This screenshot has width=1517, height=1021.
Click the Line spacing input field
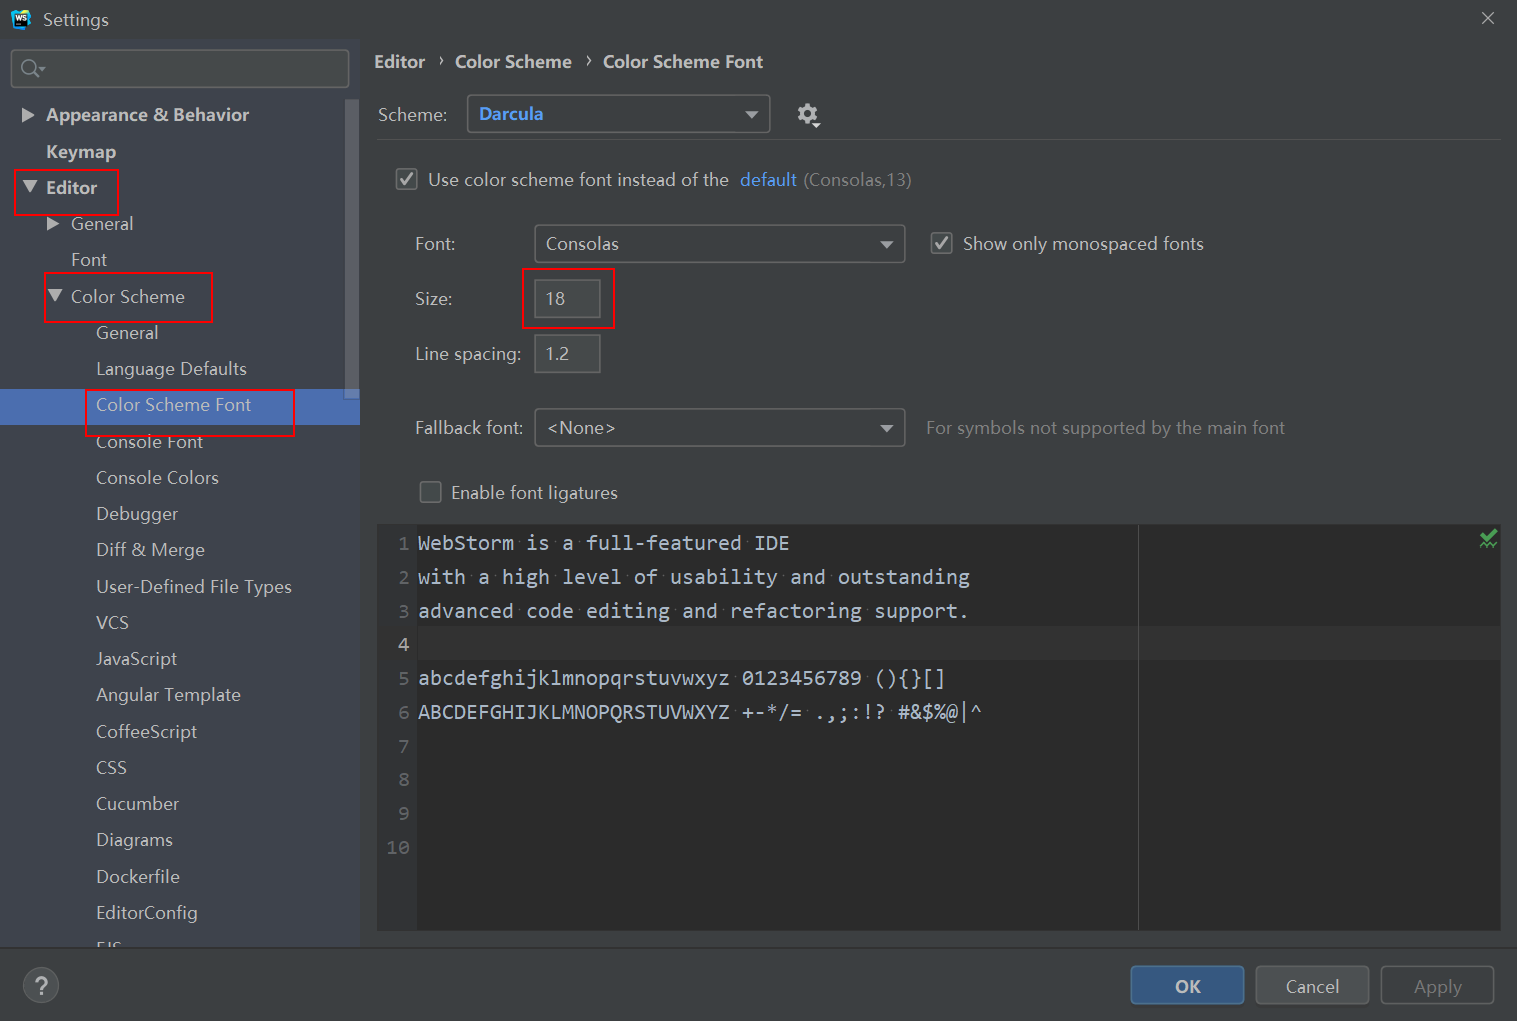tap(567, 354)
